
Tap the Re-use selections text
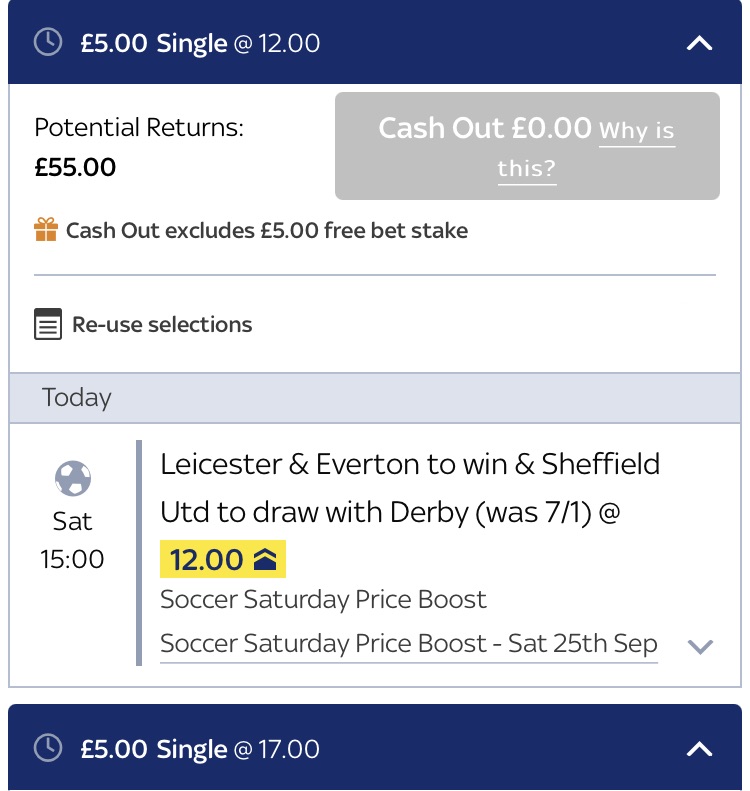click(162, 324)
